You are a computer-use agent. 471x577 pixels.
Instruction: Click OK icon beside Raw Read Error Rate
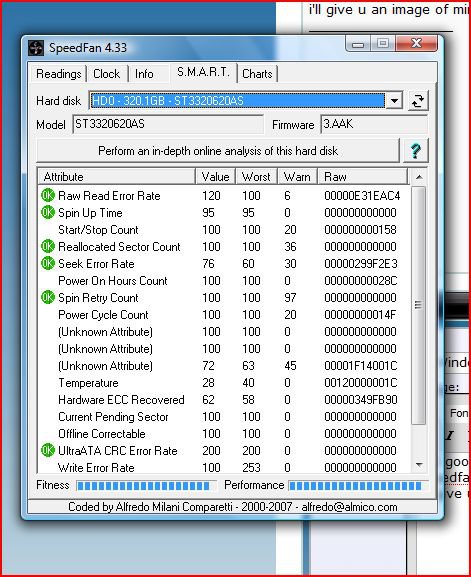coord(48,196)
